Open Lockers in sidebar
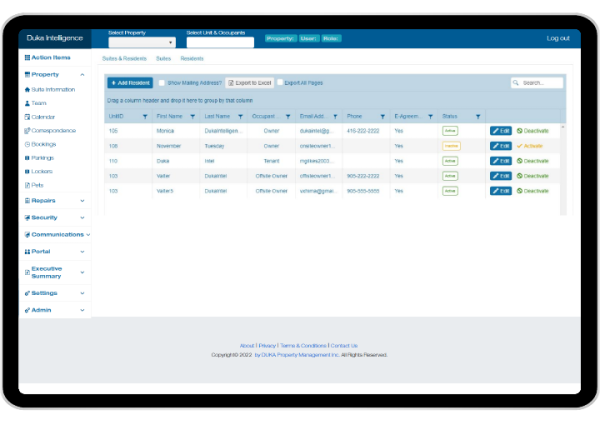This screenshot has height=425, width=600. (x=39, y=171)
